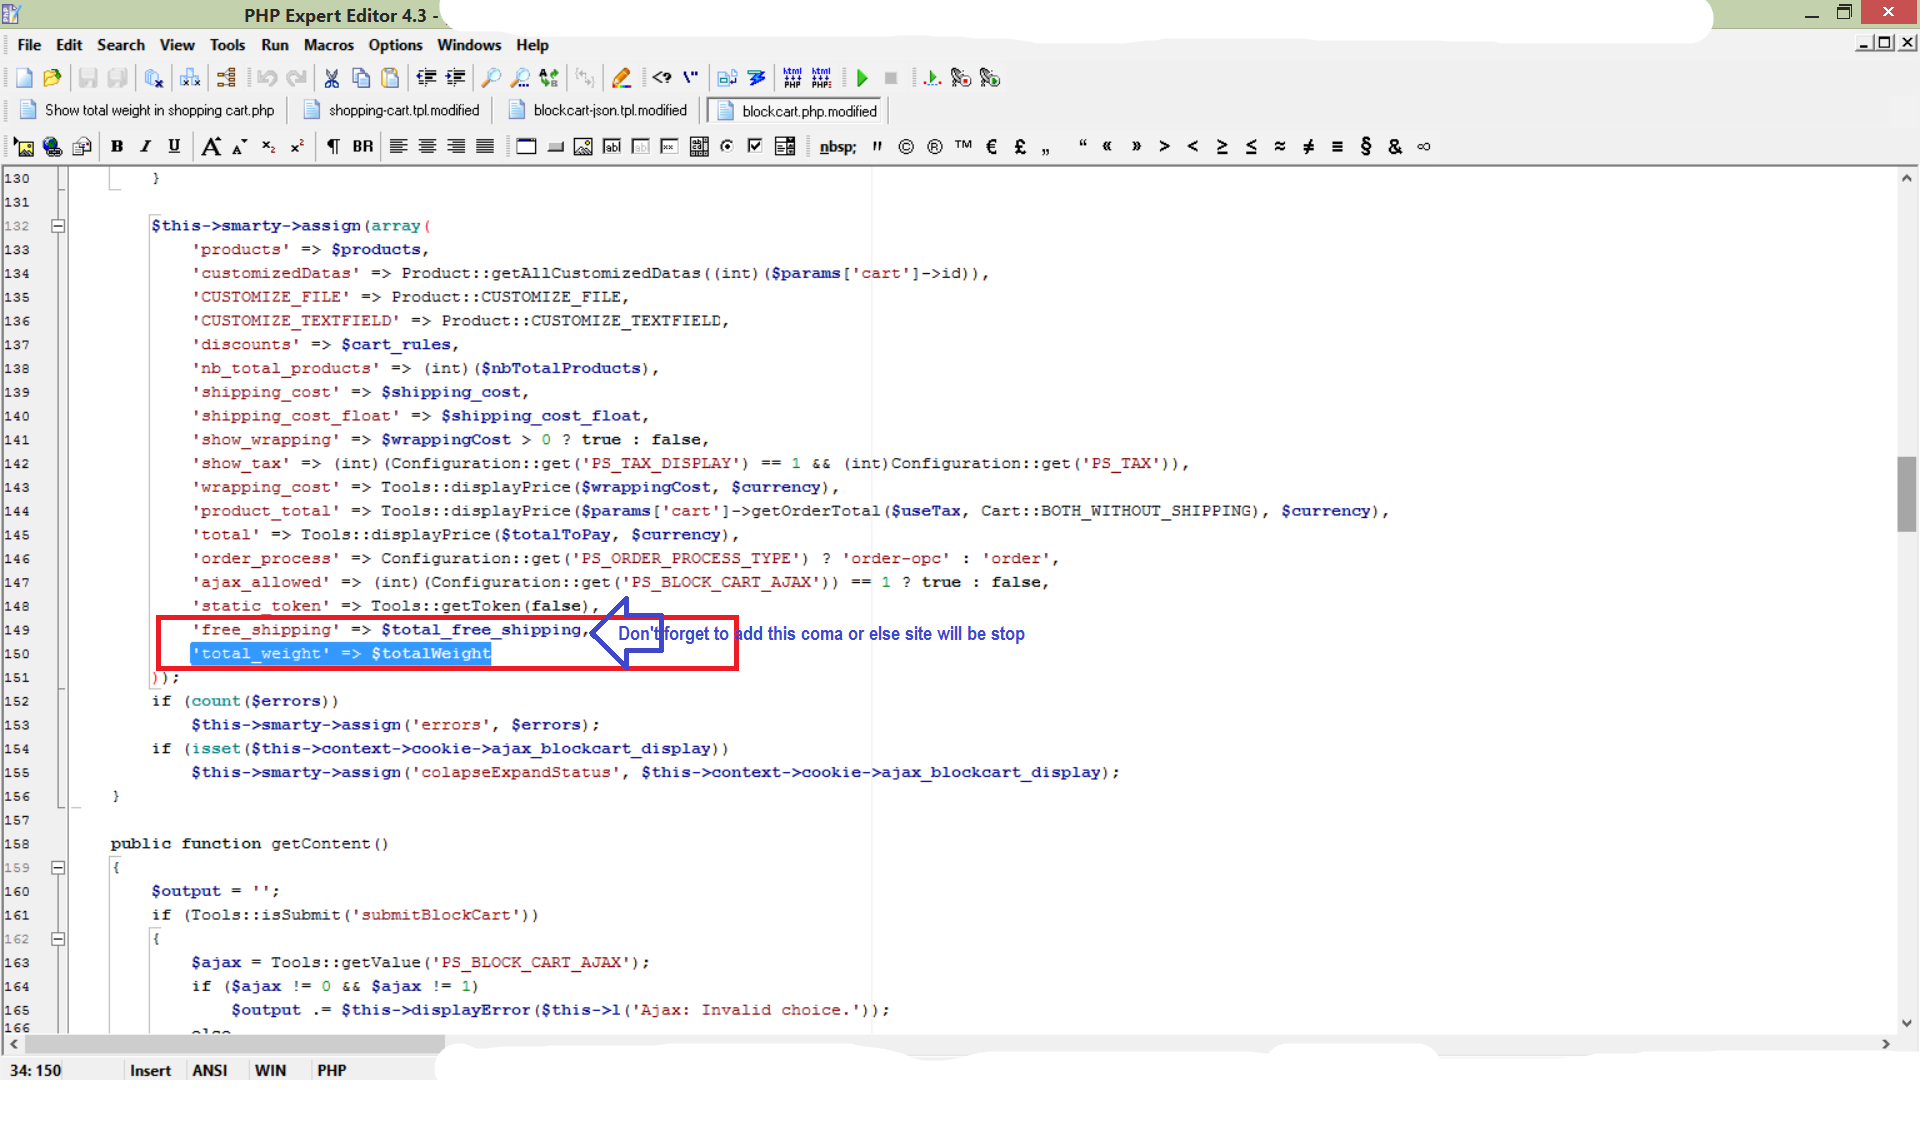Screen dimensions: 1920x1125
Task: Click the Cut scissors icon
Action: click(332, 78)
